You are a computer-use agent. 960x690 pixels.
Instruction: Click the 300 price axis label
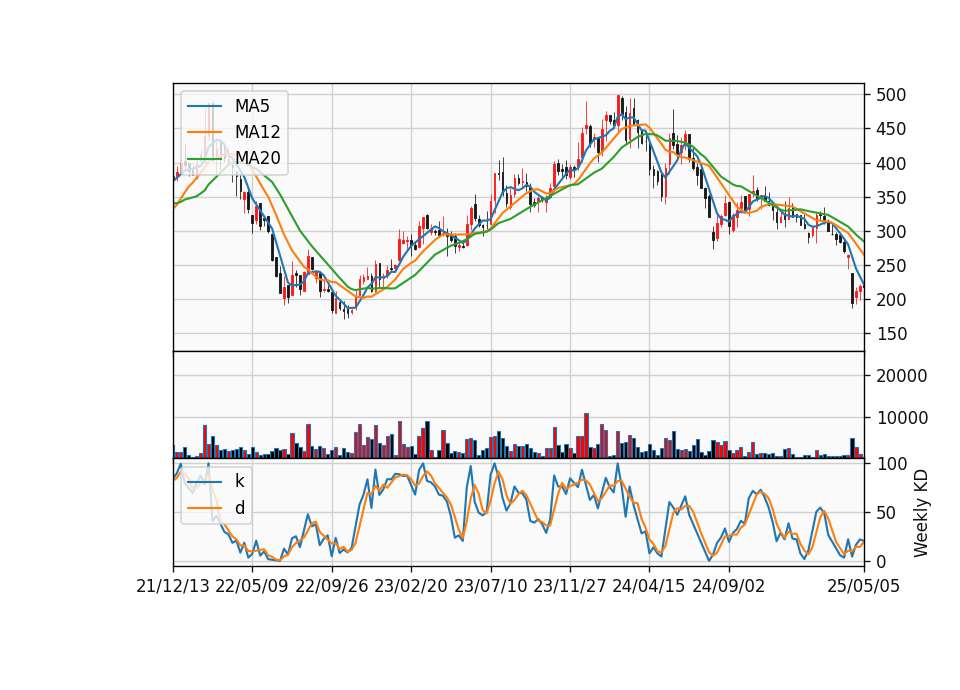click(891, 232)
